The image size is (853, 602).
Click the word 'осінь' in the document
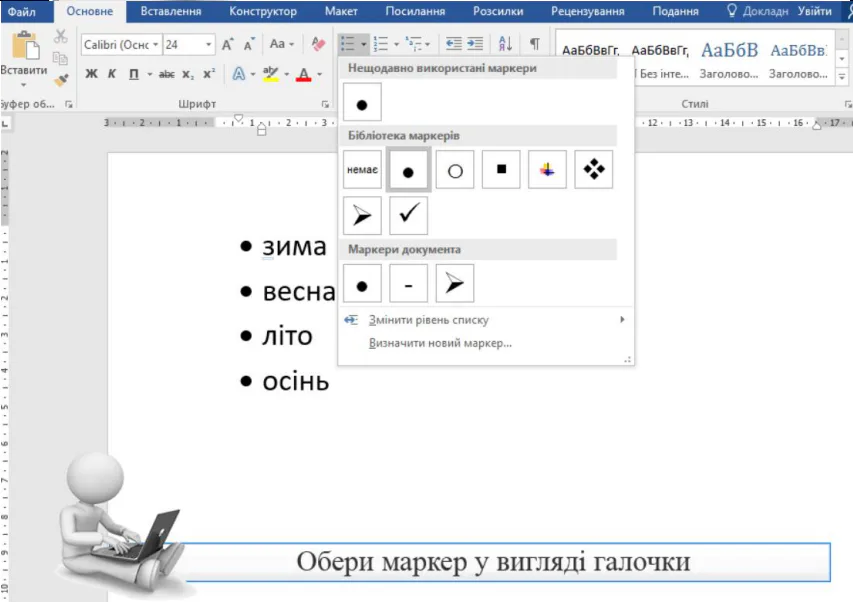click(x=295, y=381)
